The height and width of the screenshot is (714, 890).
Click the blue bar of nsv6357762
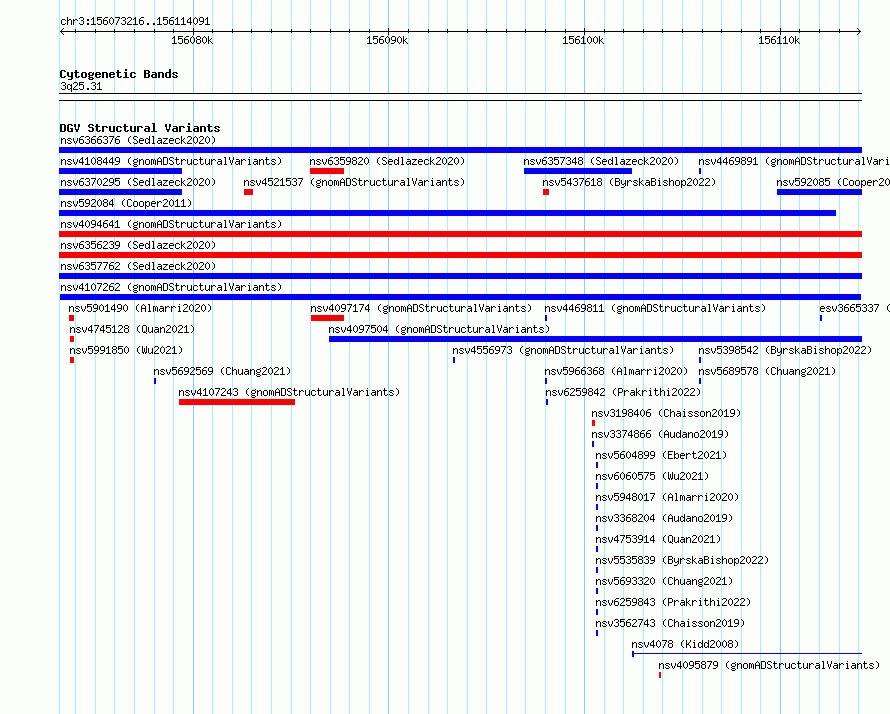pos(460,276)
